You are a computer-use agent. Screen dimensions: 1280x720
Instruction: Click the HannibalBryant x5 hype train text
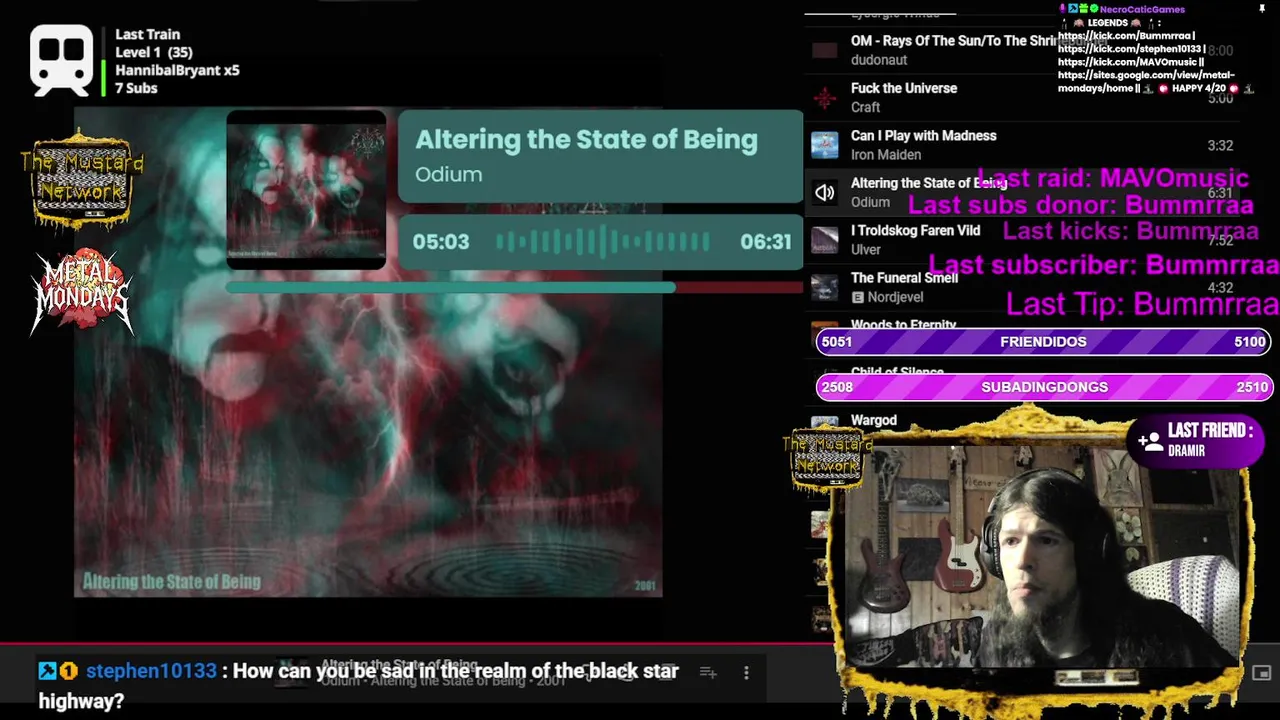[x=177, y=70]
